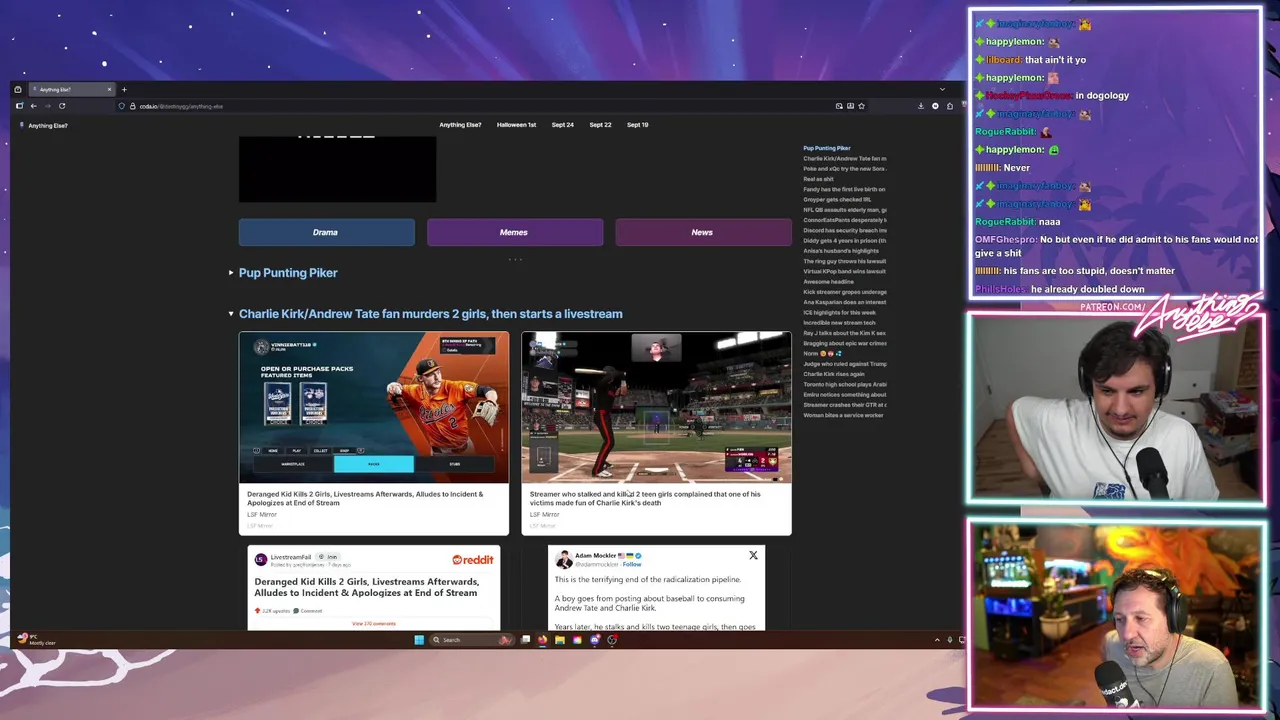The image size is (1280, 720).
Task: Click the site shield icon in address bar
Action: tap(122, 106)
